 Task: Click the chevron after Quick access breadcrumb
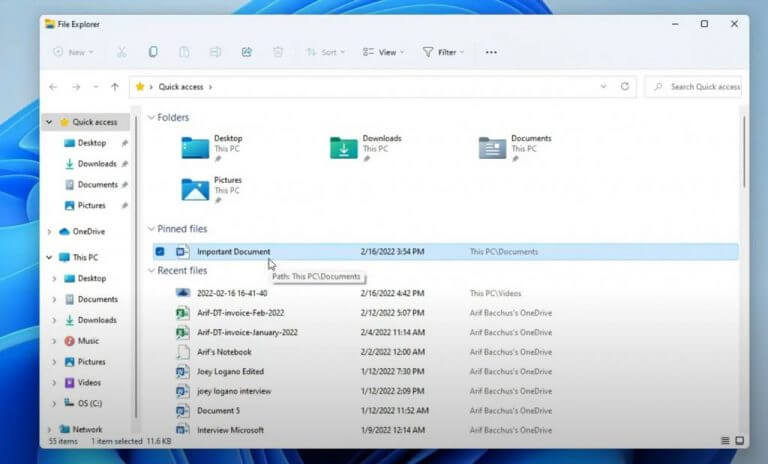point(211,87)
